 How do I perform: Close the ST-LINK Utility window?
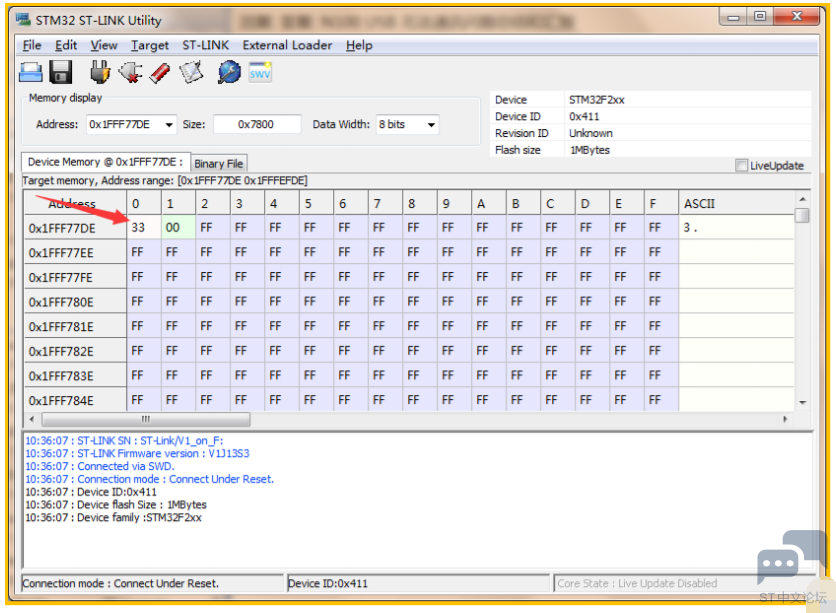coord(797,17)
